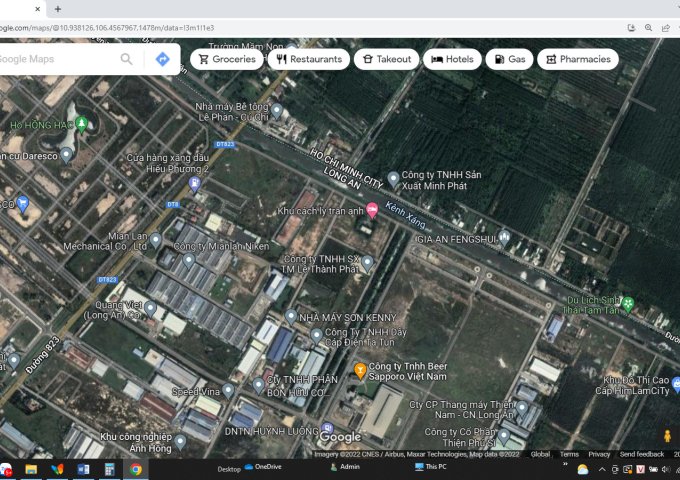Select the Khu cách ly trần anh pin
This screenshot has height=480, width=680.
pos(372,209)
